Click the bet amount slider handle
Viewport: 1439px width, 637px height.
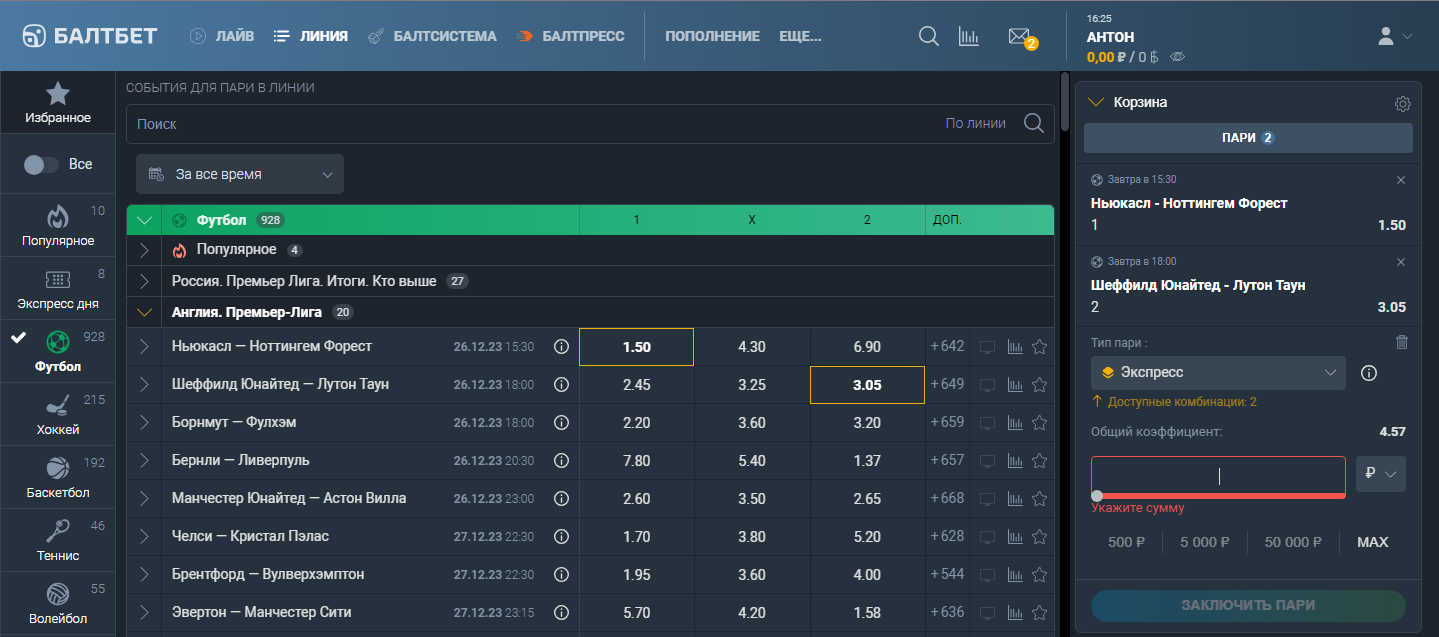pos(1097,496)
